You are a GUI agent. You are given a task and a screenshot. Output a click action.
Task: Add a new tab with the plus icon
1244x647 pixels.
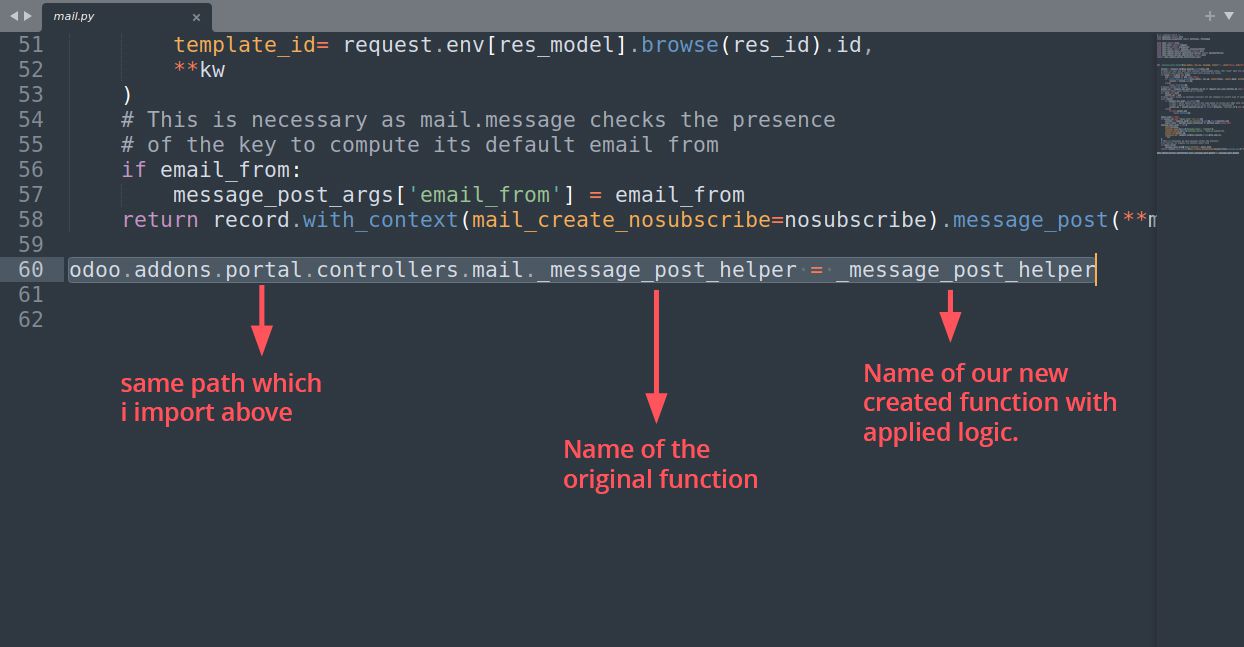tap(1210, 16)
